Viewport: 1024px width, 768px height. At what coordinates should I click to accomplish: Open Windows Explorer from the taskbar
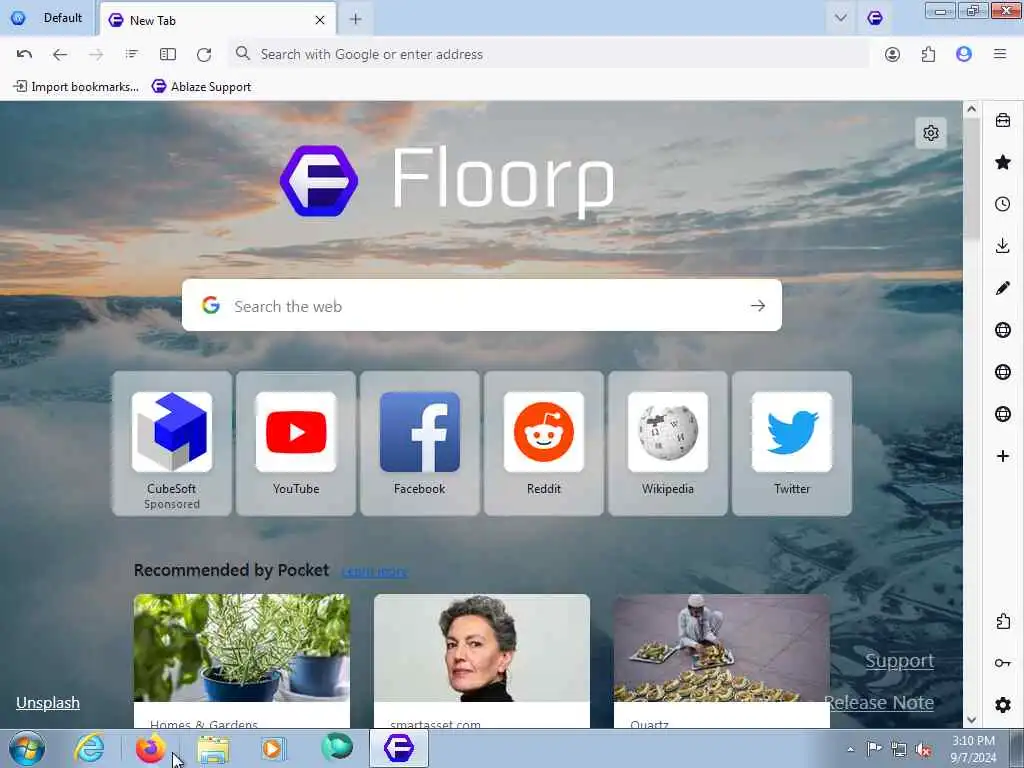pos(214,748)
